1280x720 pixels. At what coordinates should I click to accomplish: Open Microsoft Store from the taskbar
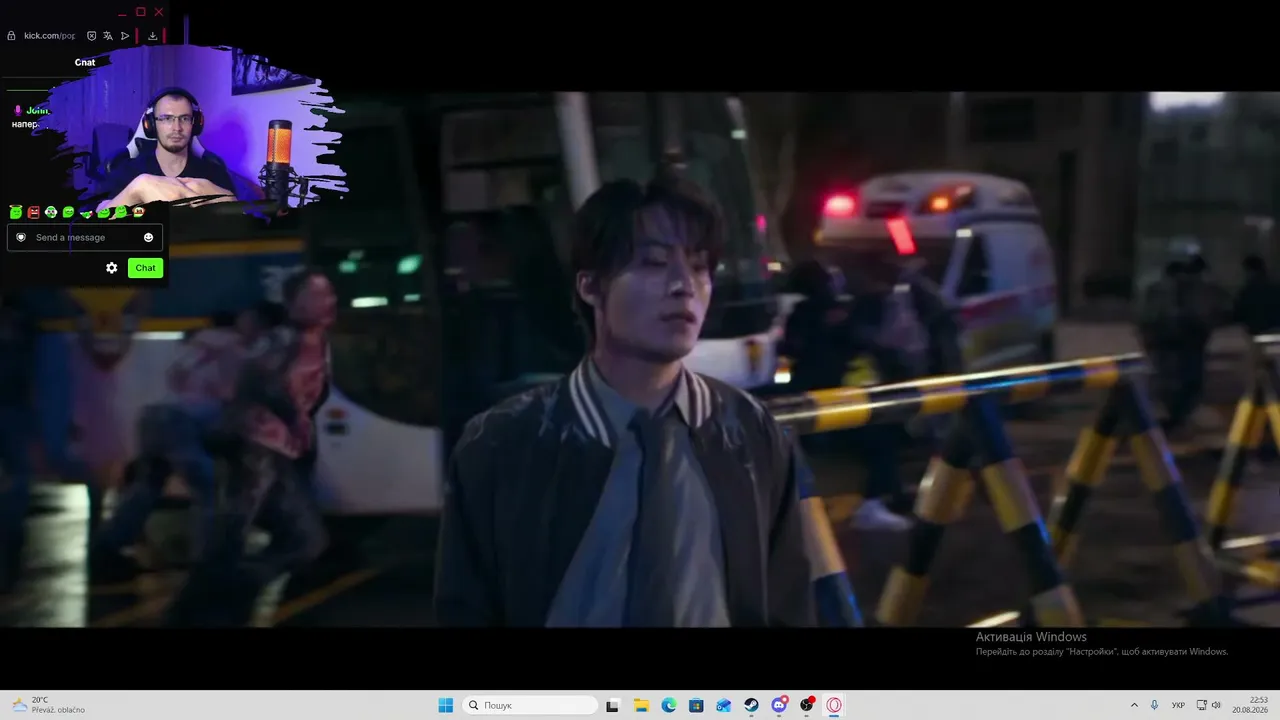click(x=696, y=705)
